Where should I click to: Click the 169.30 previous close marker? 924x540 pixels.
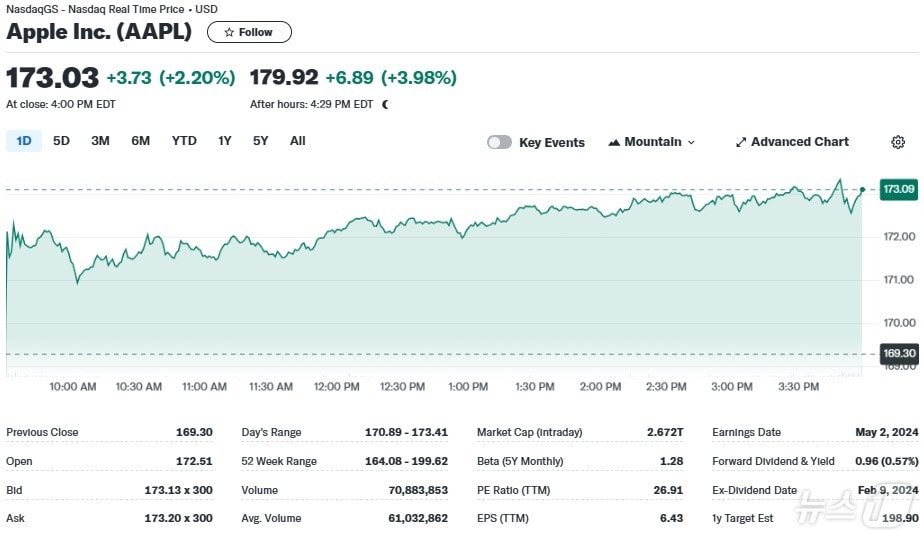coord(898,353)
